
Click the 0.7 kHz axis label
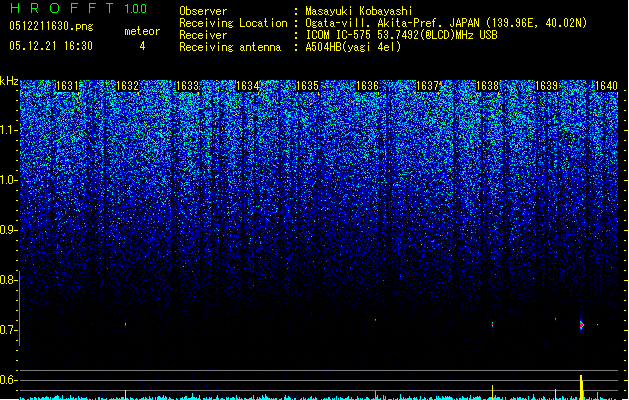pyautogui.click(x=7, y=330)
